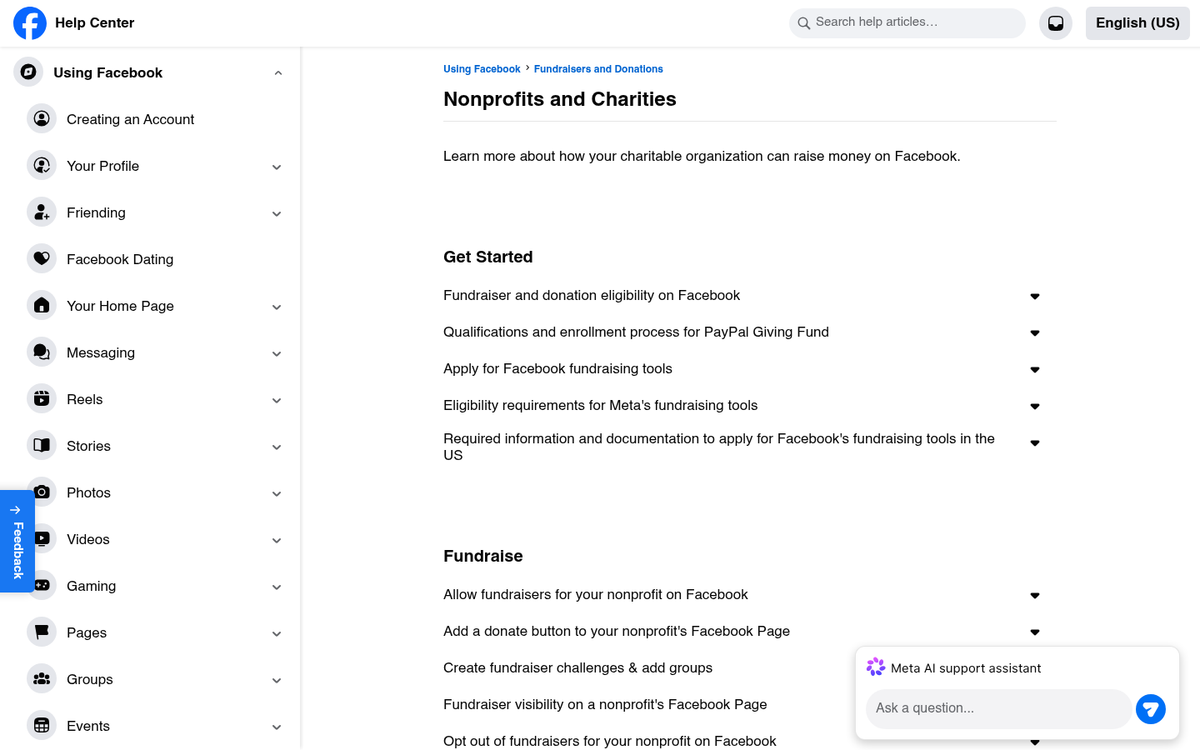Screen dimensions: 1200x750
Task: Click the Meta AI assistant sparkle icon
Action: [x=876, y=666]
